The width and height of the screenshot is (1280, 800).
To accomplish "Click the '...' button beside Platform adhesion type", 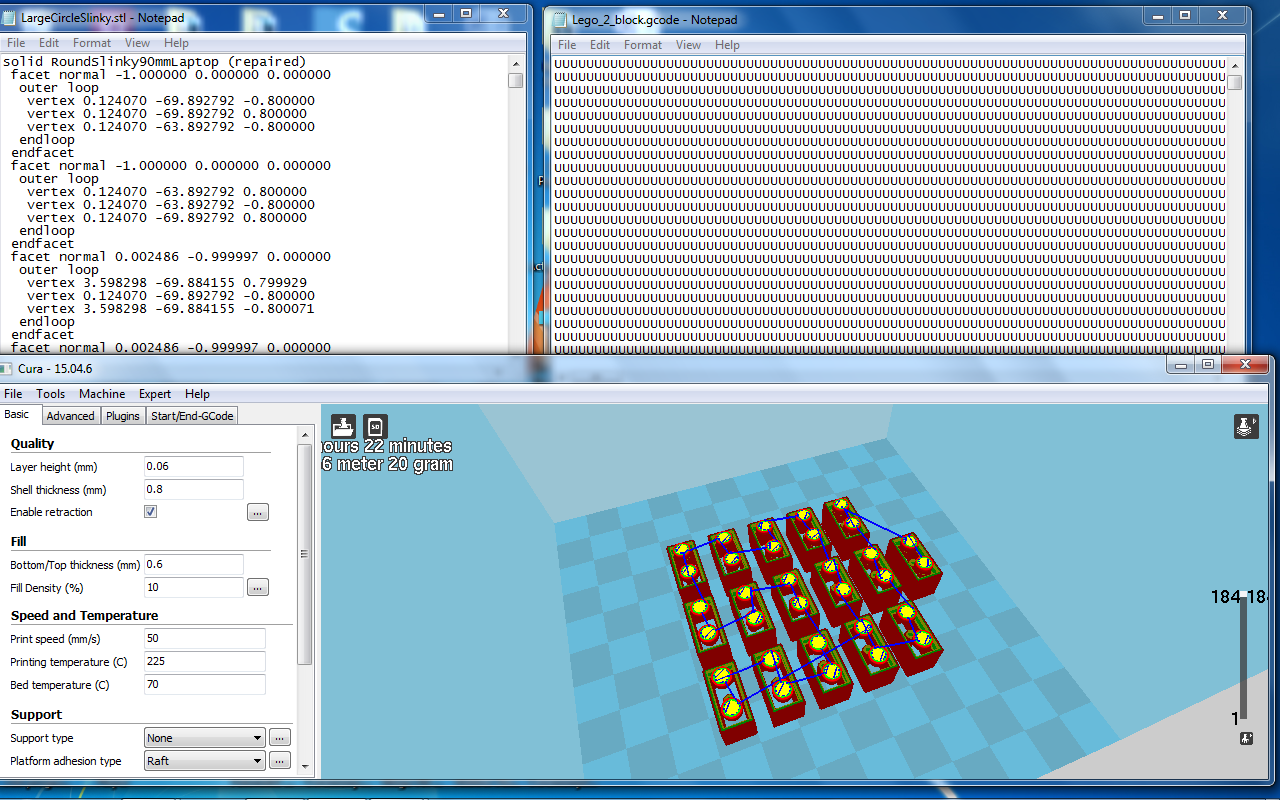I will tap(279, 761).
